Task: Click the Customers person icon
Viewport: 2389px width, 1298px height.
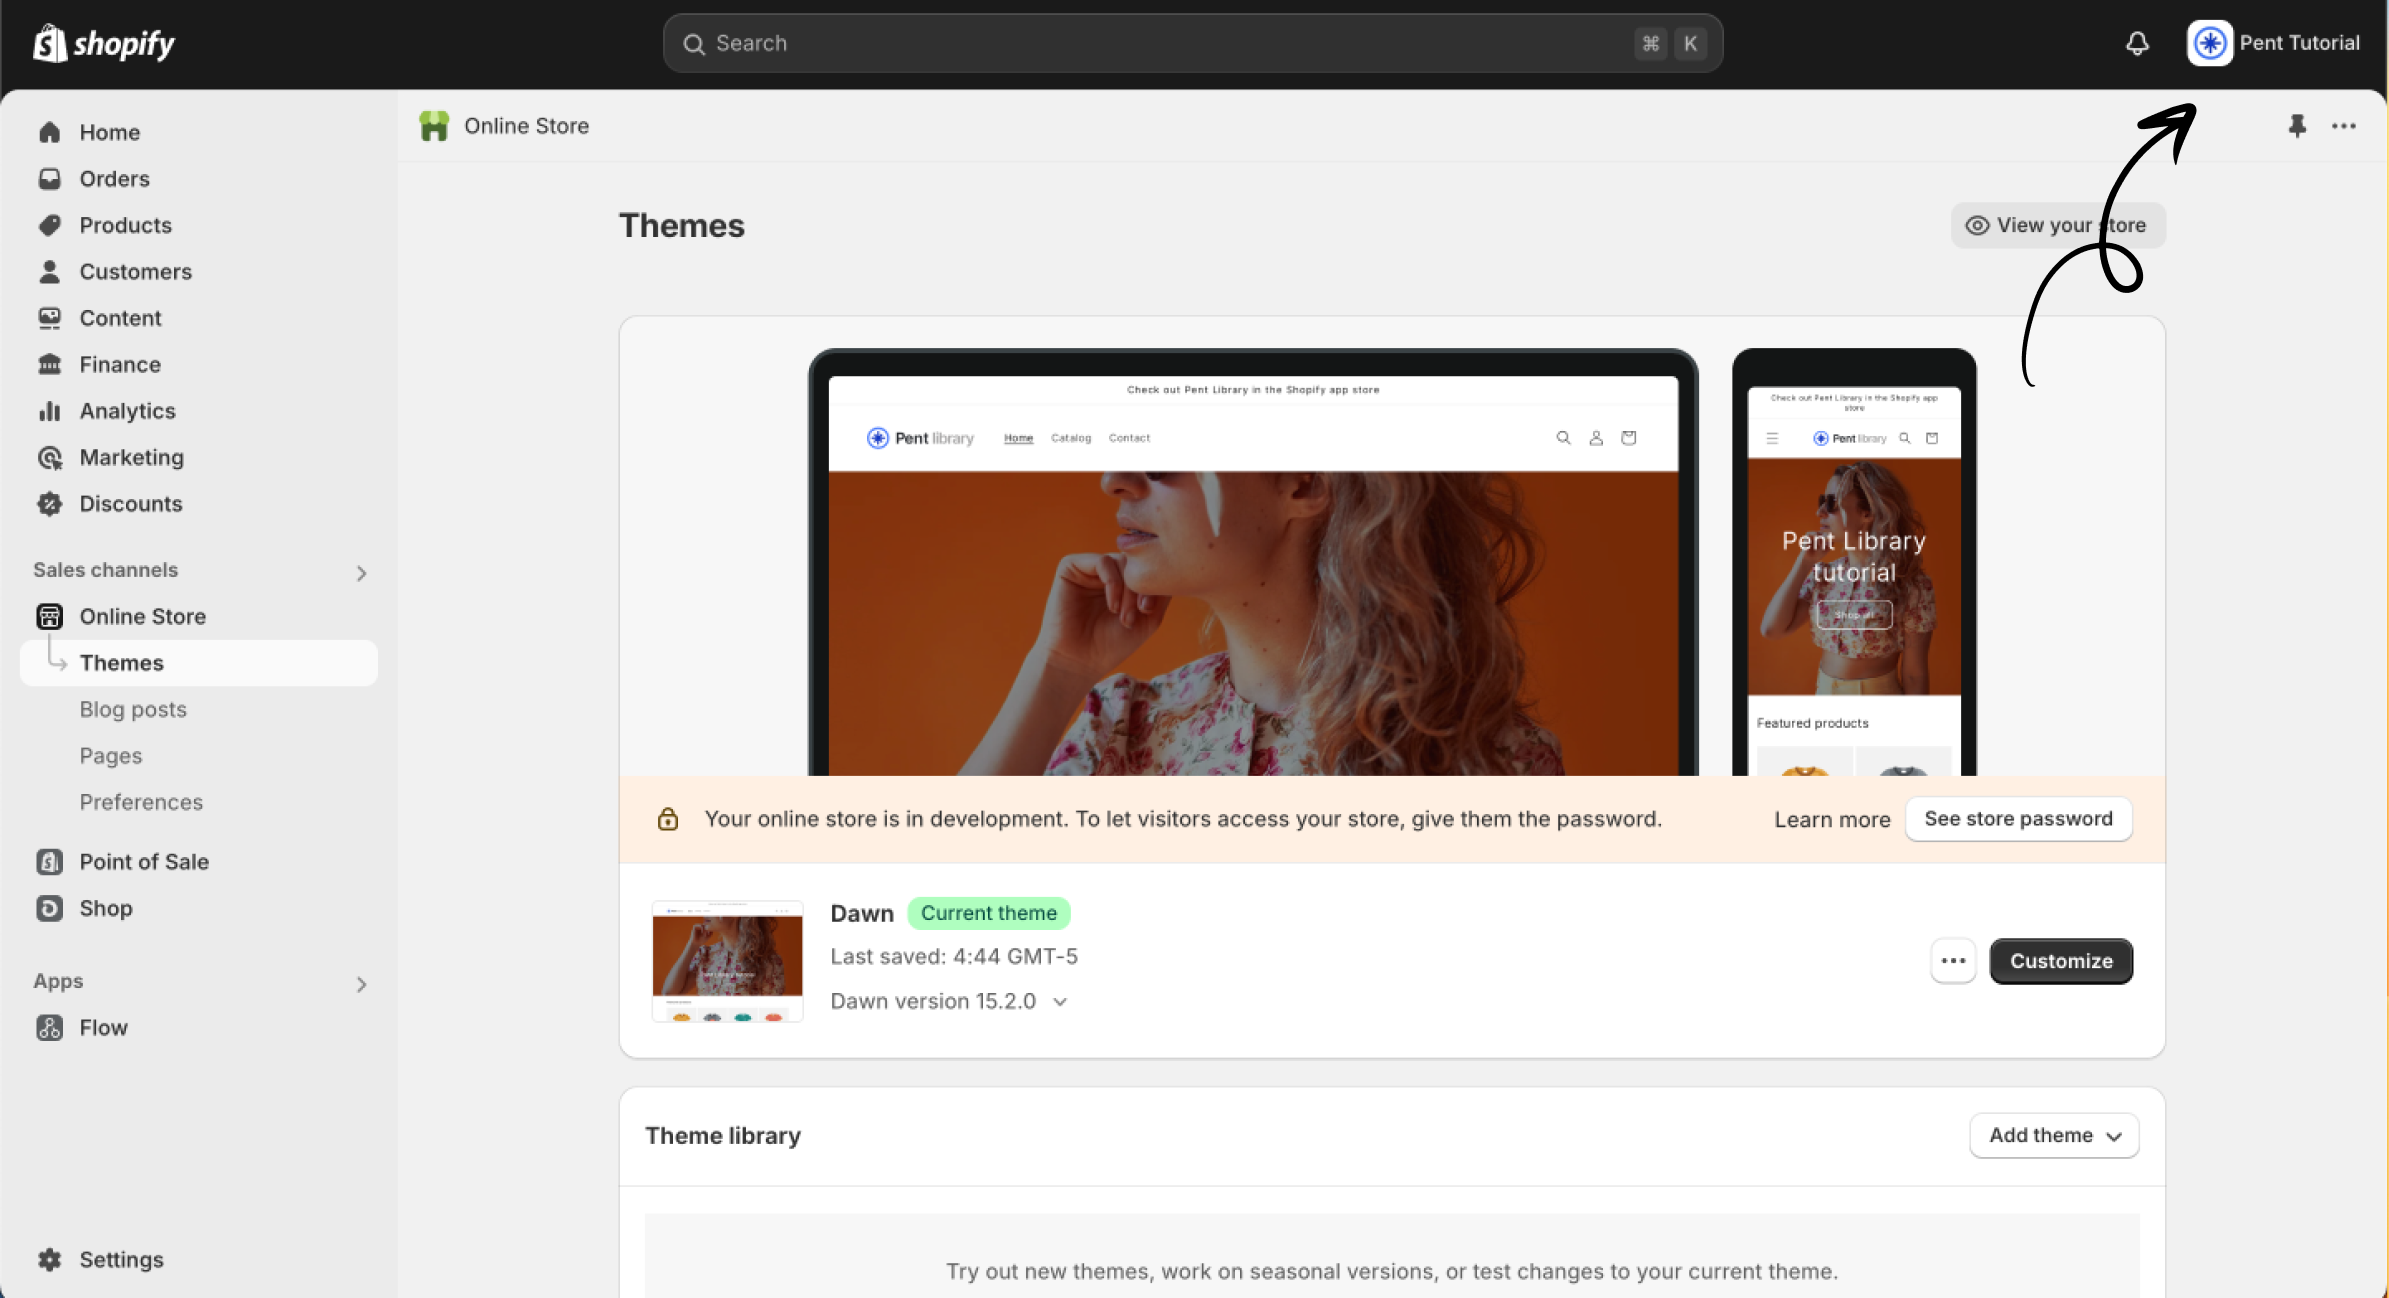Action: (x=49, y=271)
